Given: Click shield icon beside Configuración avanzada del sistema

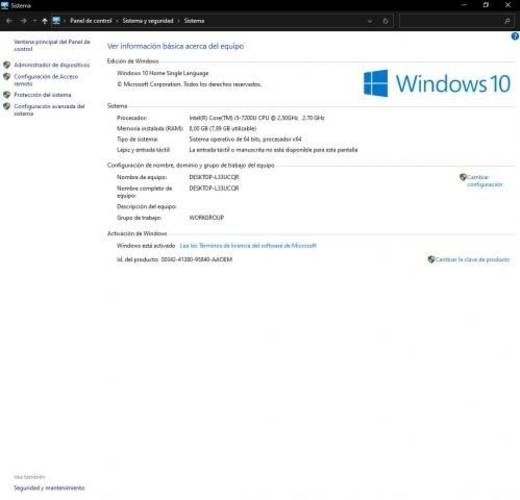Looking at the screenshot, I should tap(7, 106).
